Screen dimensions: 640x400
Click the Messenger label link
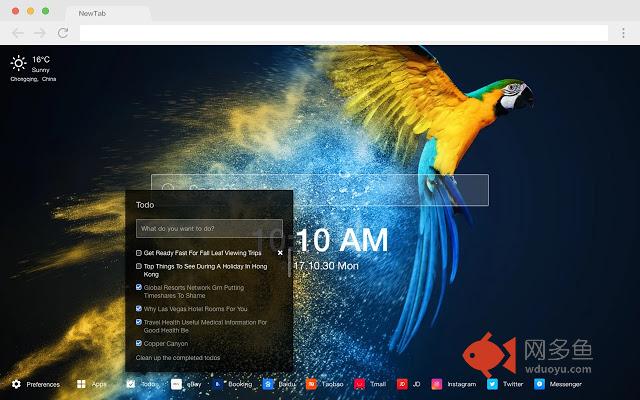click(566, 384)
